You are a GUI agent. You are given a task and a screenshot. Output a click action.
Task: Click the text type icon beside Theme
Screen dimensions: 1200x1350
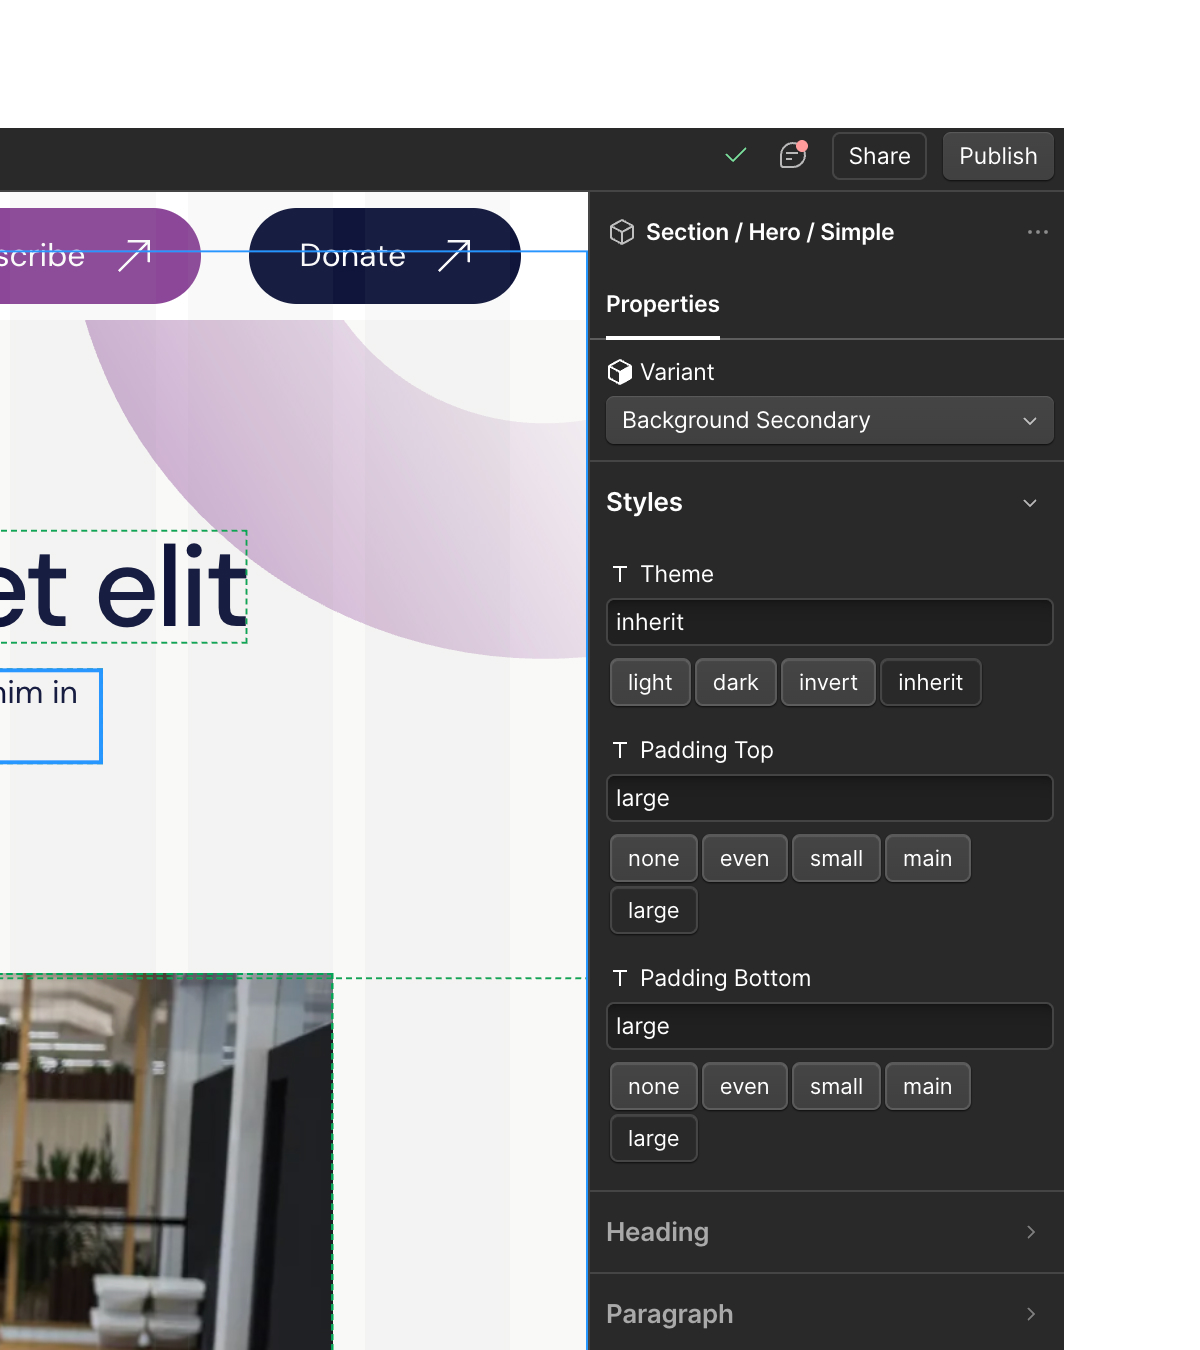coord(620,574)
